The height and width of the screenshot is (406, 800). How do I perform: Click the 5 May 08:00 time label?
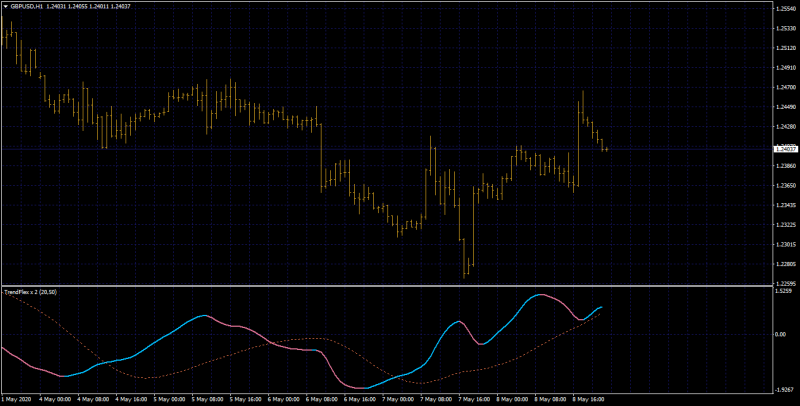(206, 398)
